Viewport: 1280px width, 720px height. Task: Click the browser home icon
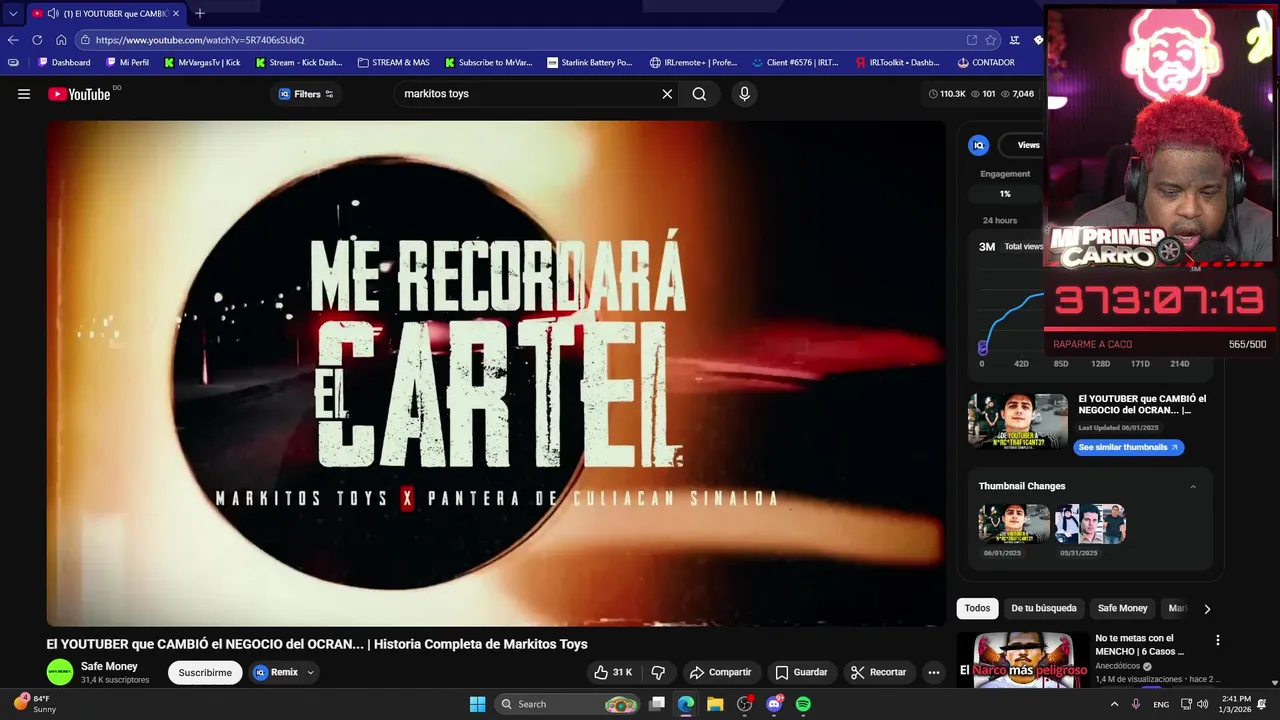coord(61,40)
